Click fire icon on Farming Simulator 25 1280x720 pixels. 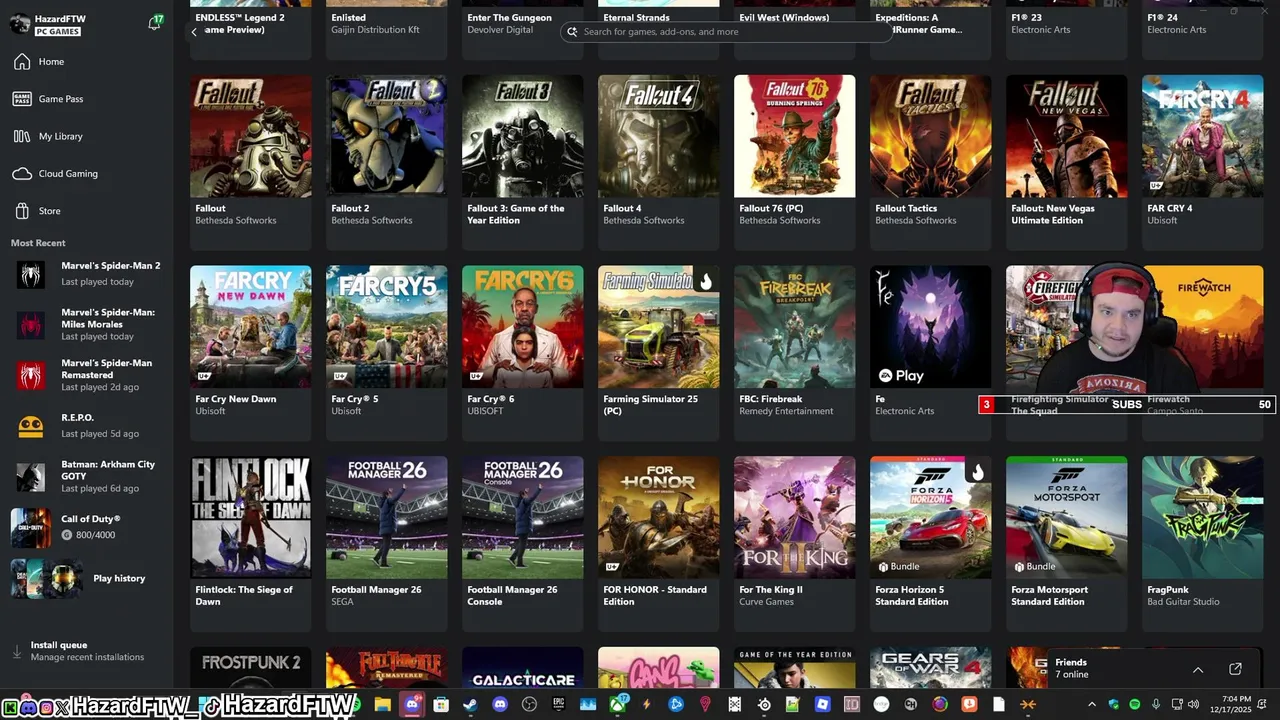click(706, 282)
